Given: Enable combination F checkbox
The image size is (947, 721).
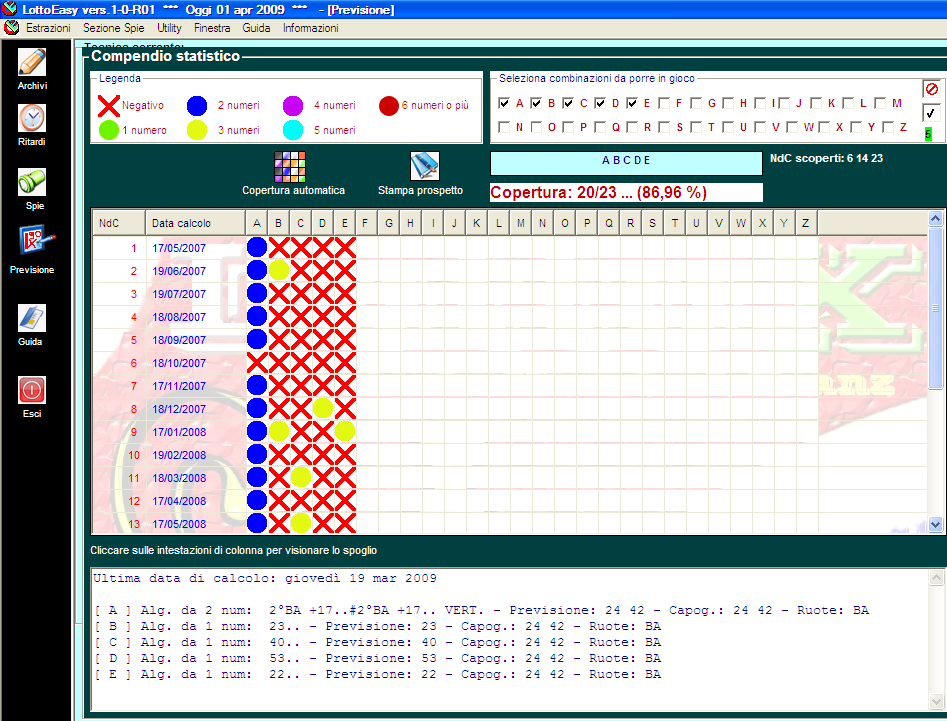Looking at the screenshot, I should [x=664, y=103].
